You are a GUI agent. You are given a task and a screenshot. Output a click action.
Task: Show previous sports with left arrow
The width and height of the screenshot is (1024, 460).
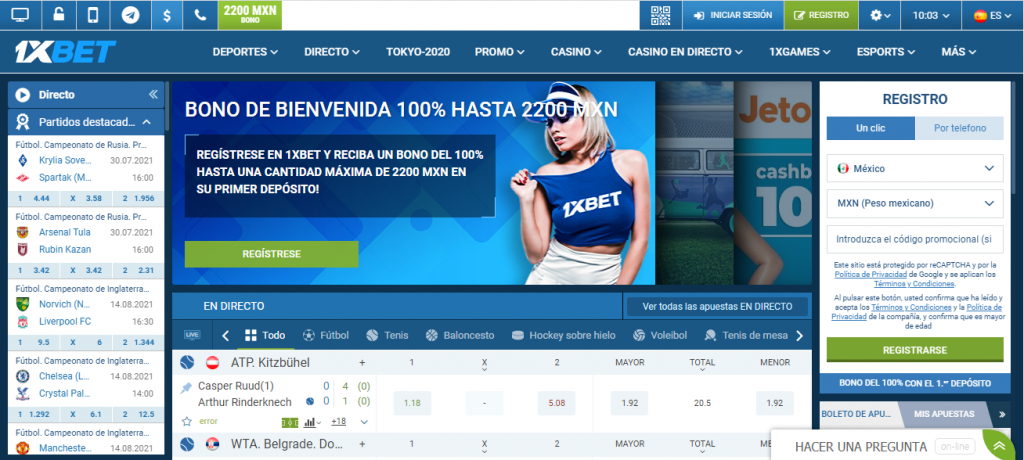pos(226,336)
